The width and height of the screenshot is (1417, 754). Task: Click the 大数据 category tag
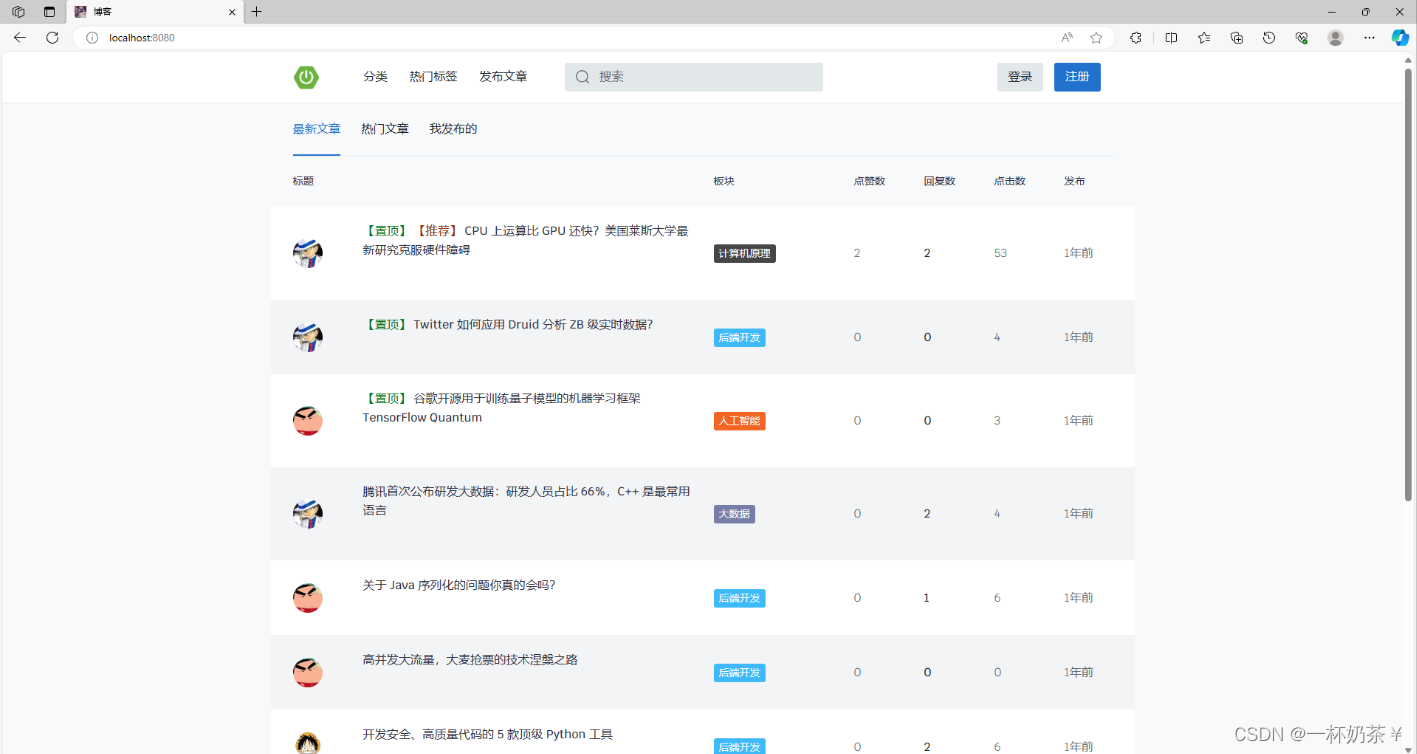(734, 514)
